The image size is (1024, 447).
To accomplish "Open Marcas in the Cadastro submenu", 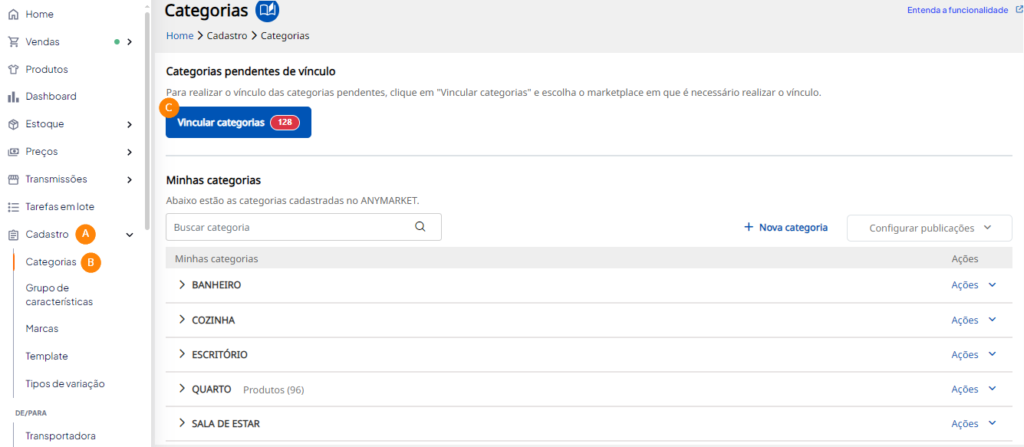I will point(42,329).
